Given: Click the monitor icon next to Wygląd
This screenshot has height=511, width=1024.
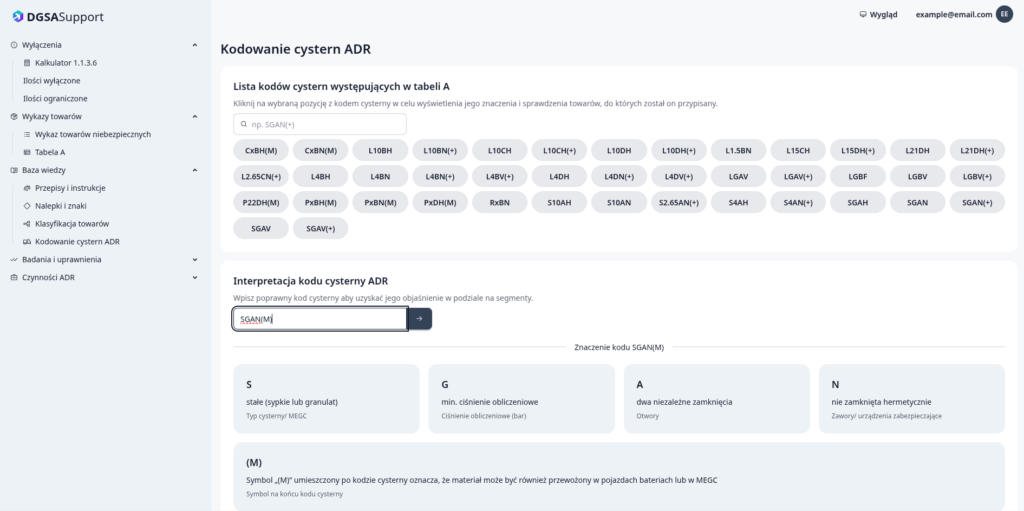Looking at the screenshot, I should (863, 14).
